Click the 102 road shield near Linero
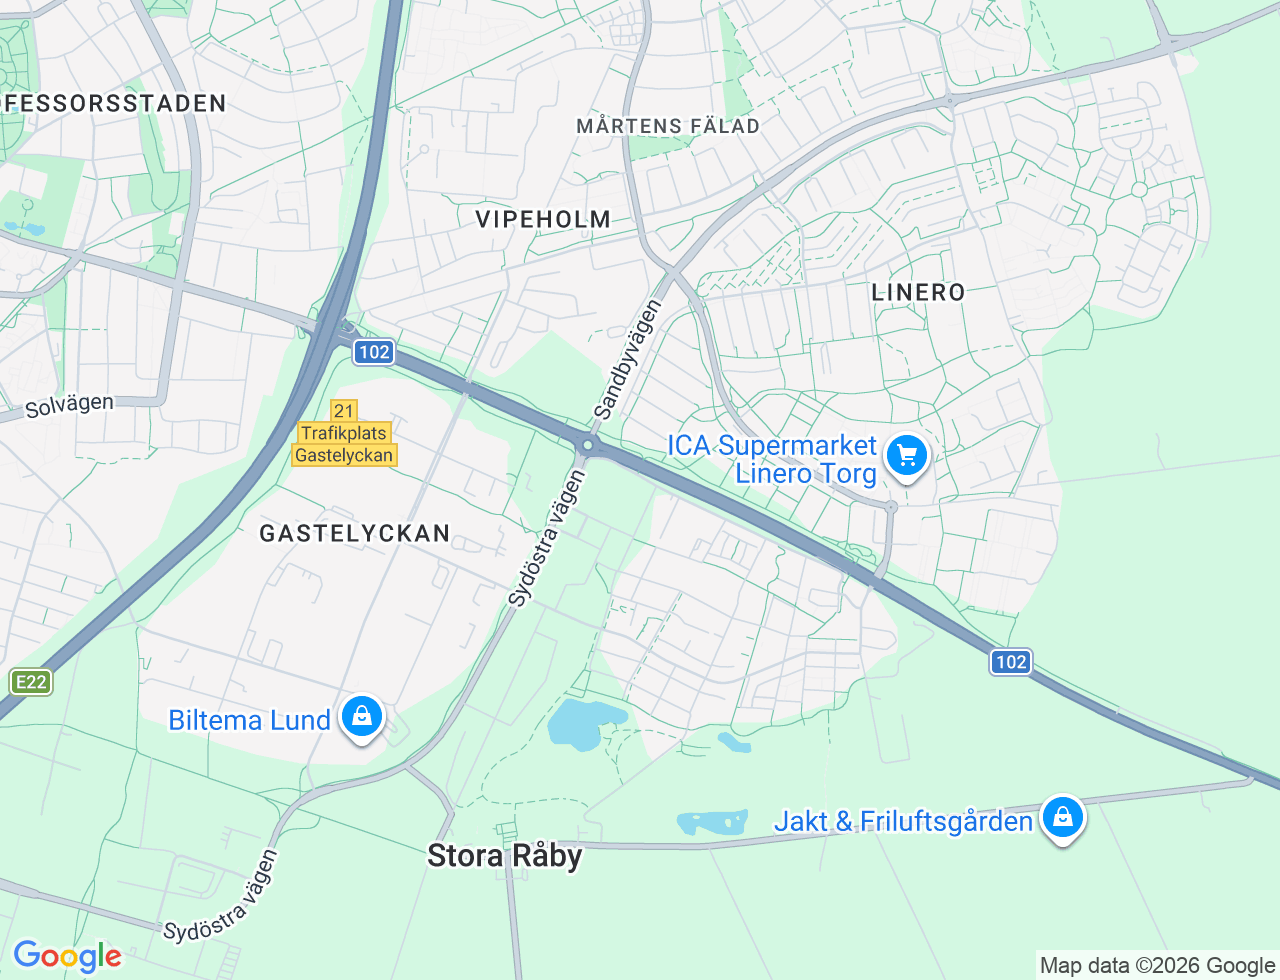This screenshot has width=1280, height=980. (x=1011, y=662)
